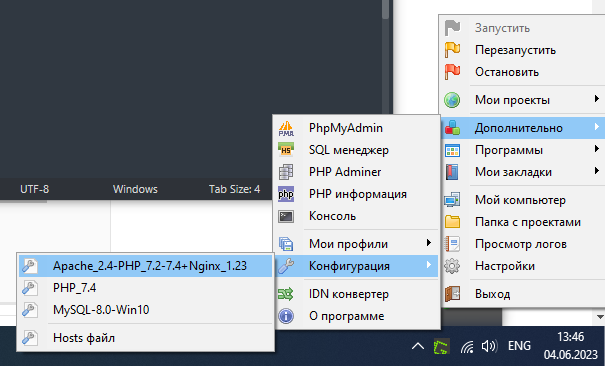Open the Настройки menu entry
Screen dimensions: 605x366
tap(523, 266)
